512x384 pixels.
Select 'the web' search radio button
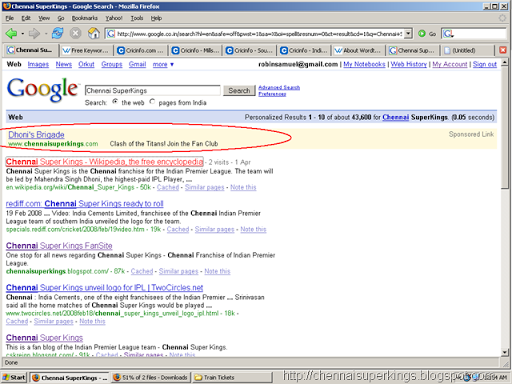pos(115,101)
